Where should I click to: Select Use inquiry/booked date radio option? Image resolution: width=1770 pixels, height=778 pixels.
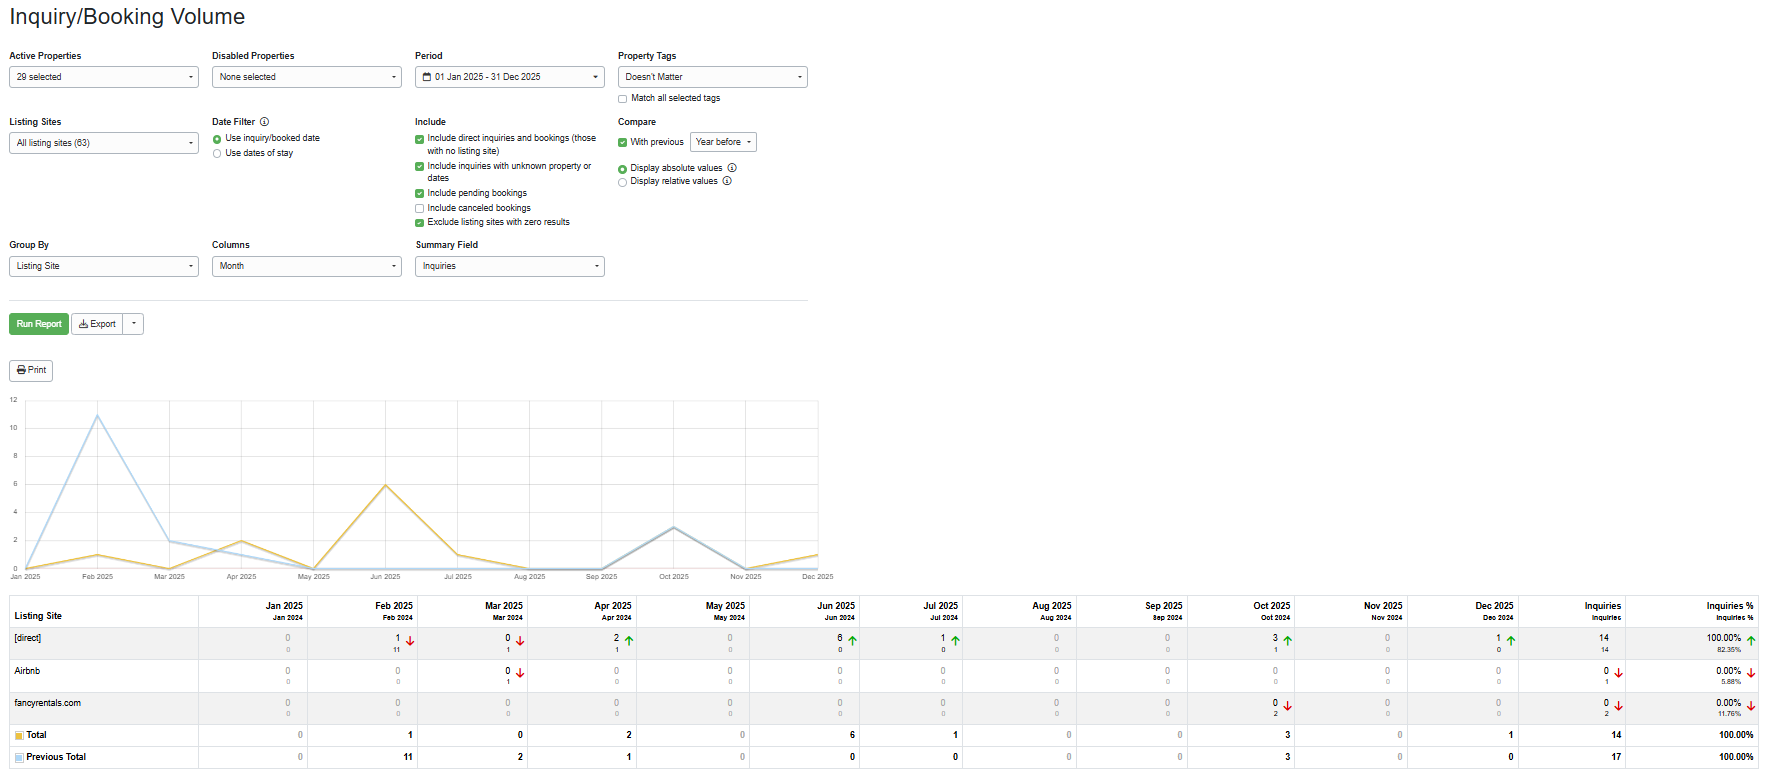click(x=217, y=139)
